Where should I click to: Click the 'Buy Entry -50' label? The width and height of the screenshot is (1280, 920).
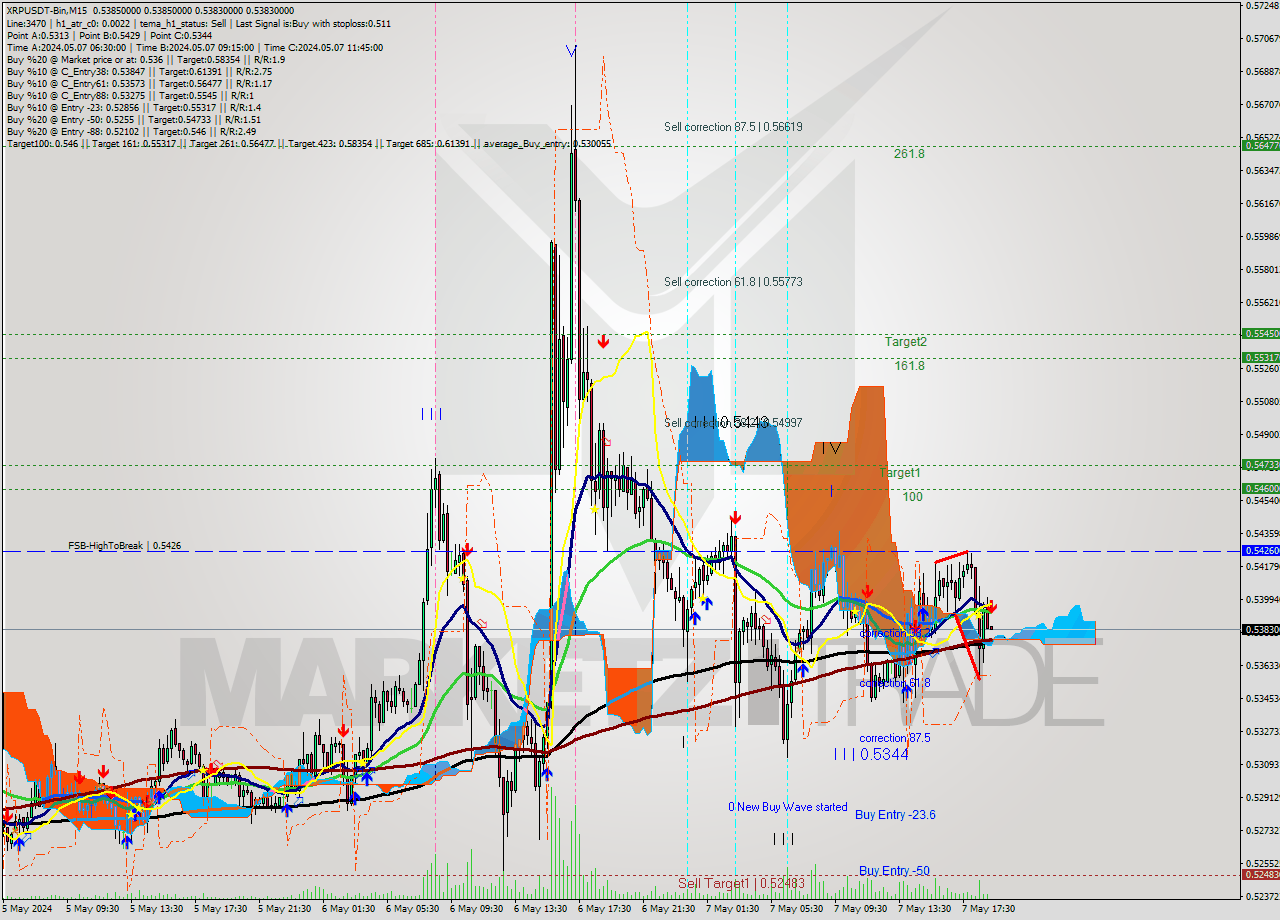[894, 871]
